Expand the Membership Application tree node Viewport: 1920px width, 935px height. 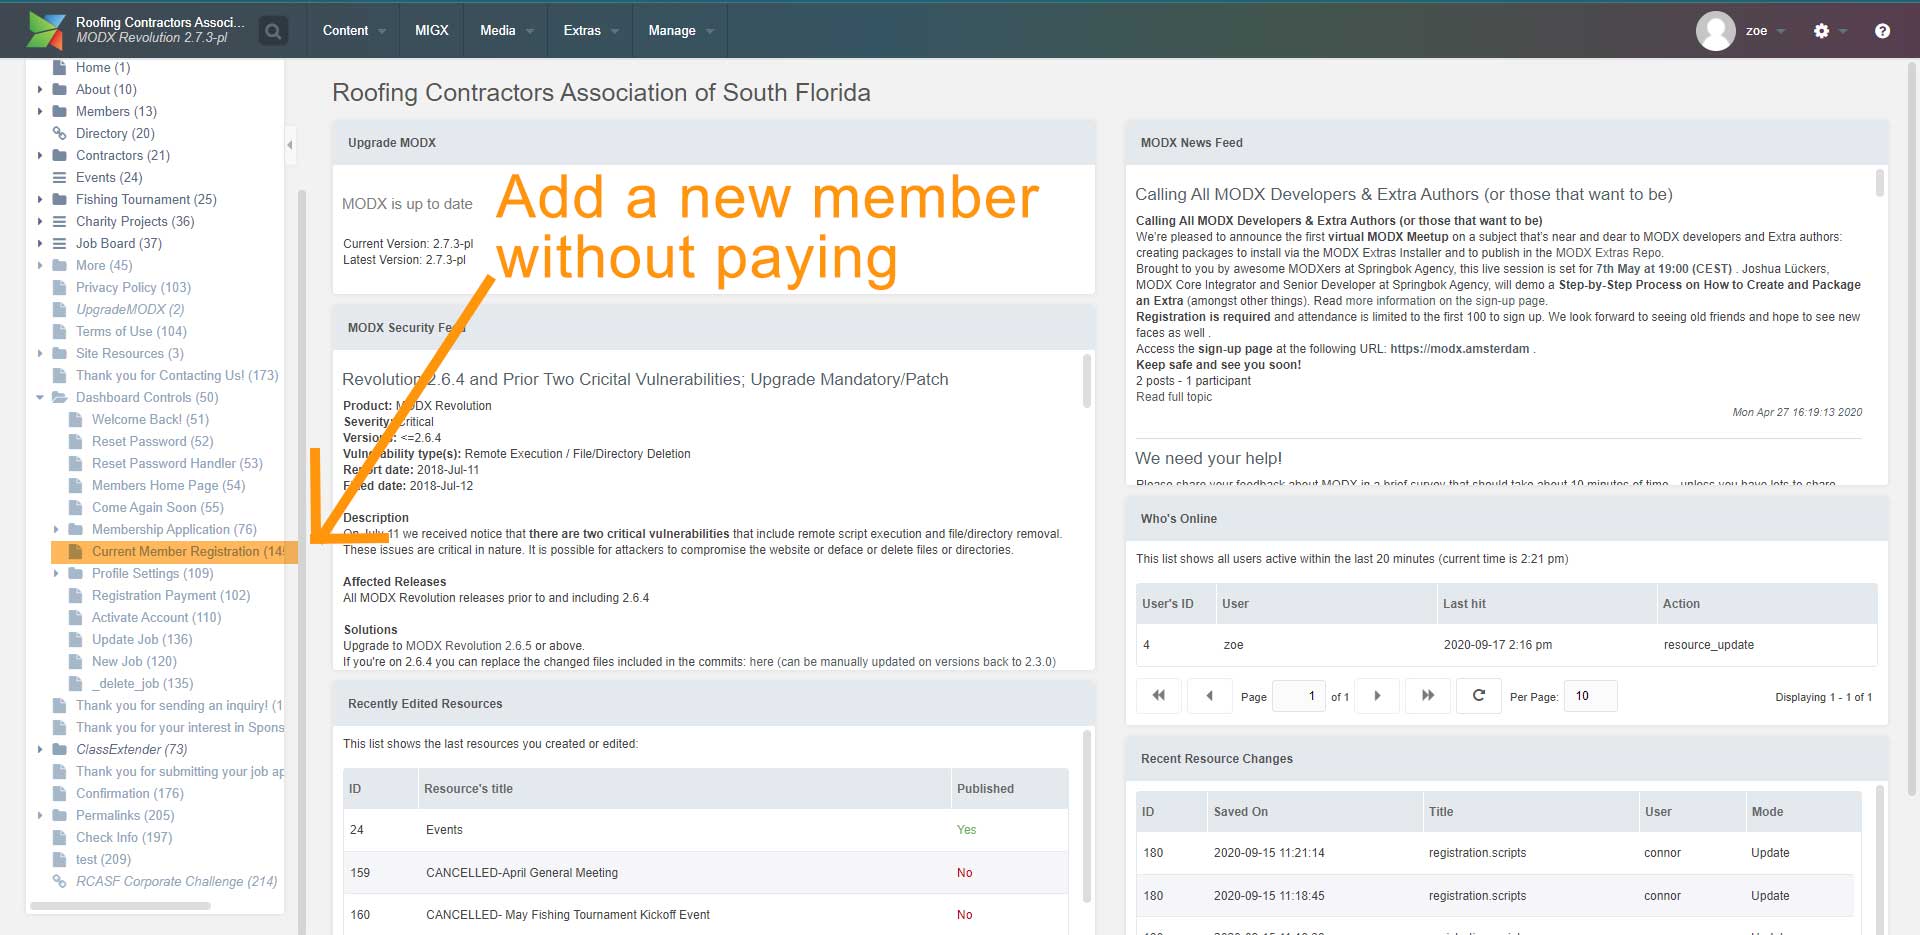(56, 530)
